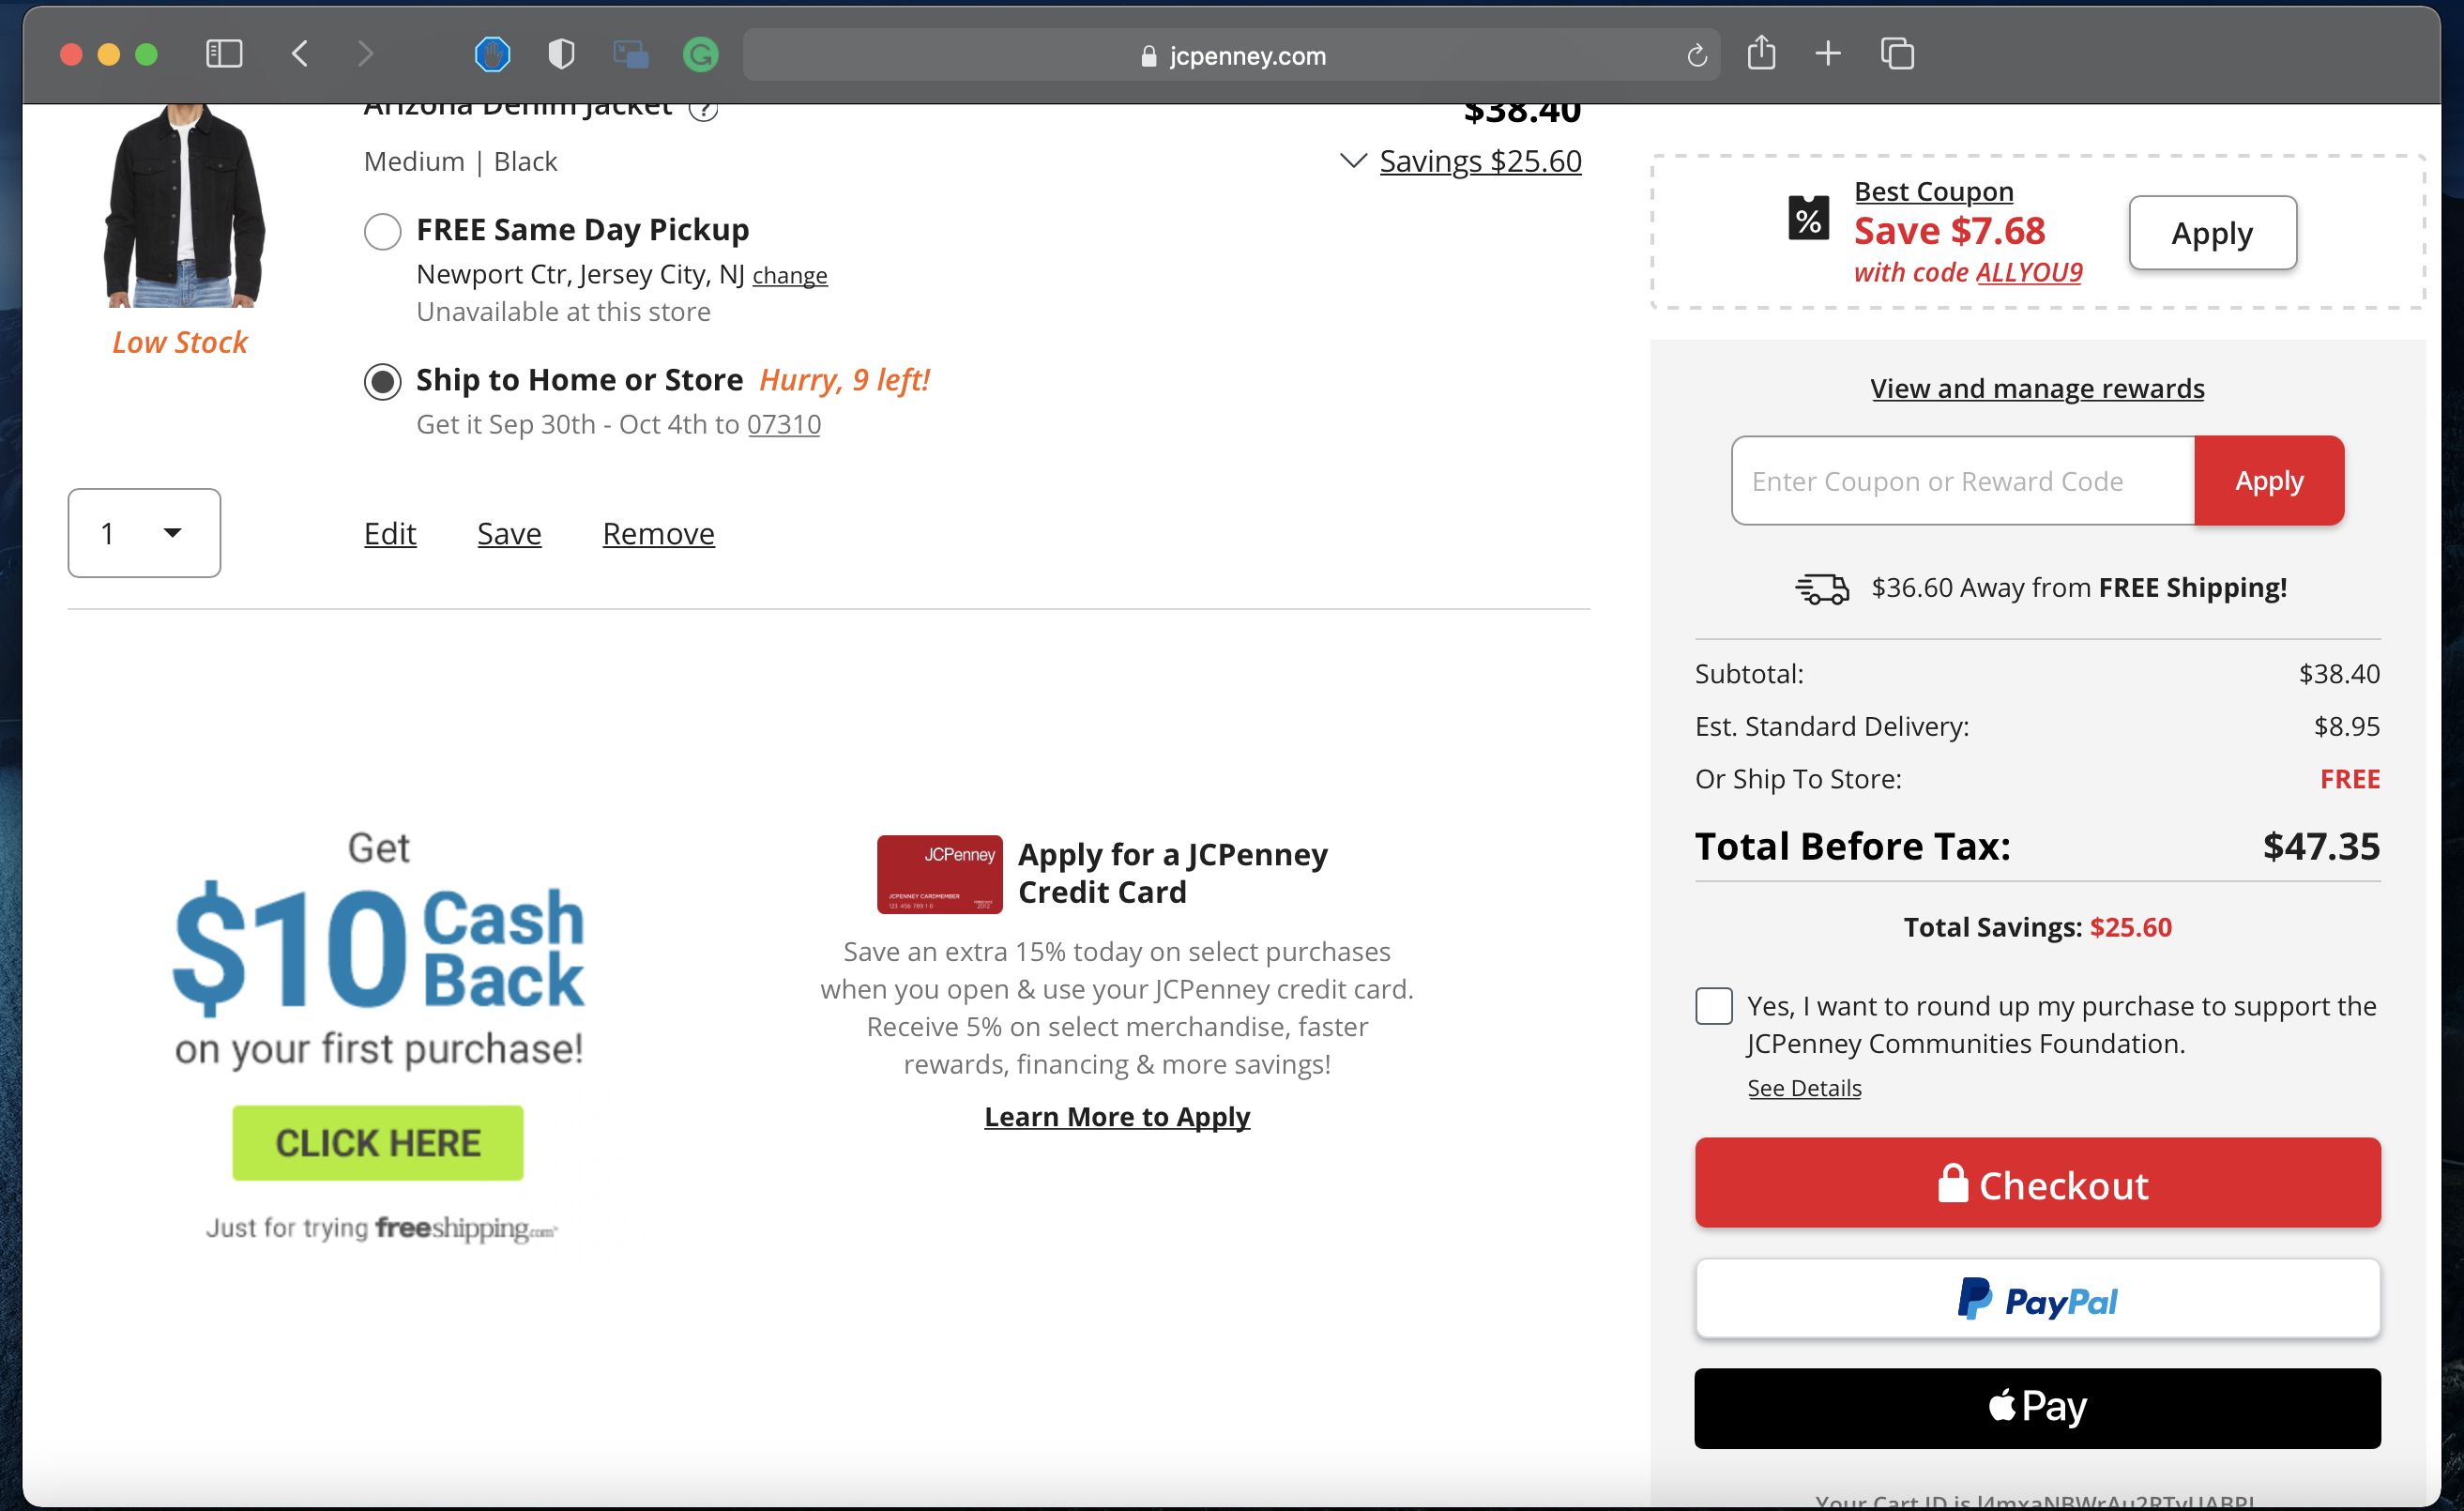This screenshot has height=1511, width=2464.
Task: Open the quantity dropdown showing 1
Action: point(144,533)
